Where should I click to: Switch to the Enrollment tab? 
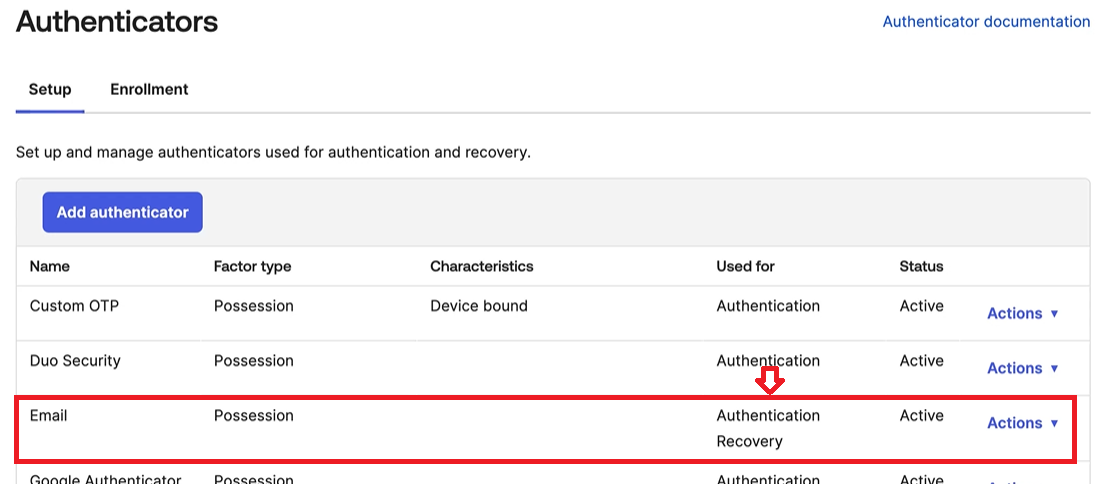coord(149,89)
